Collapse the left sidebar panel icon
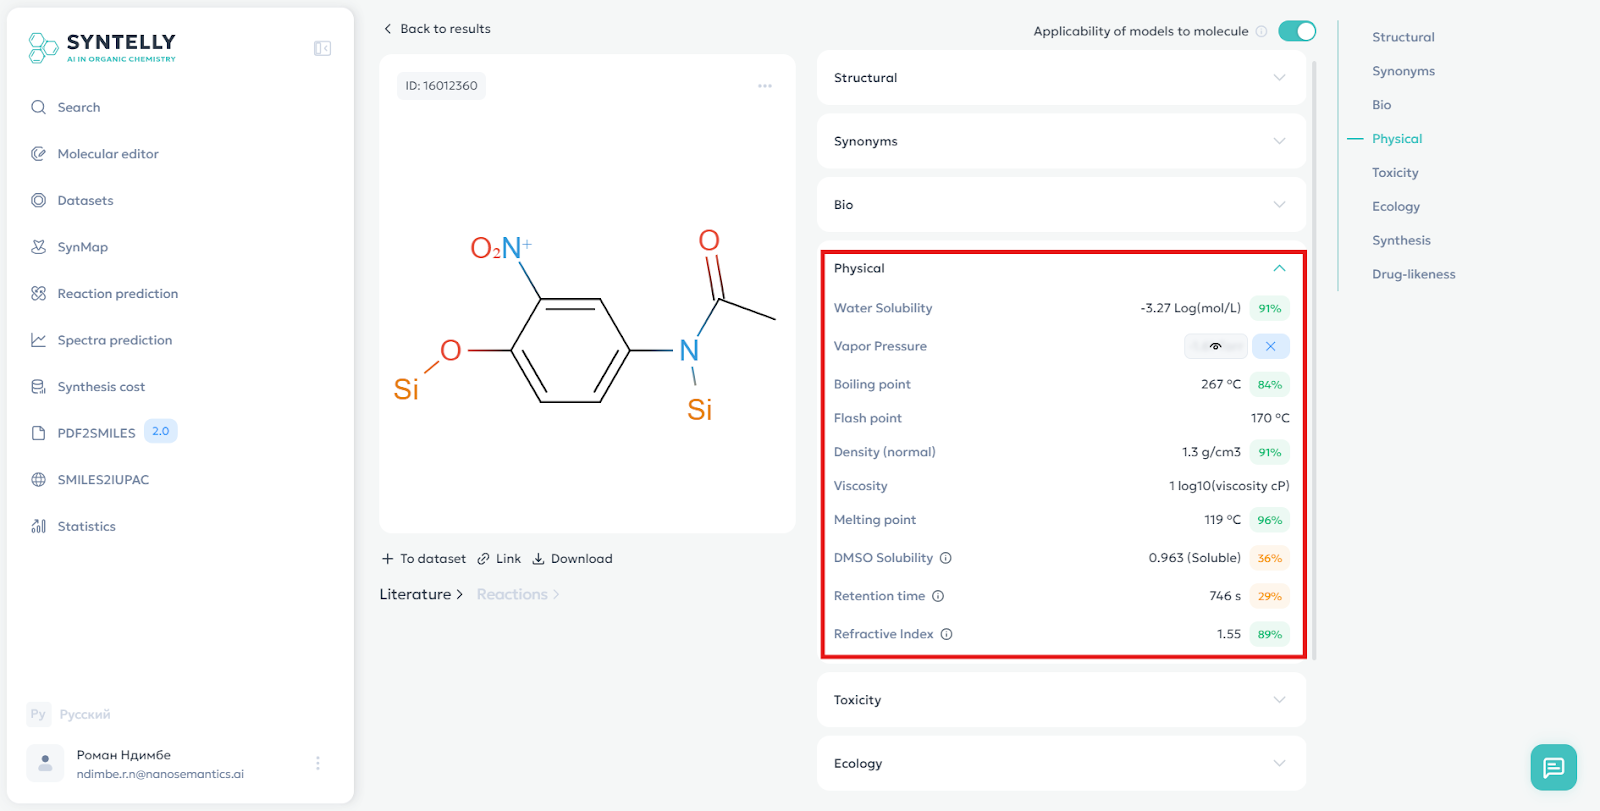This screenshot has width=1600, height=811. pyautogui.click(x=322, y=48)
